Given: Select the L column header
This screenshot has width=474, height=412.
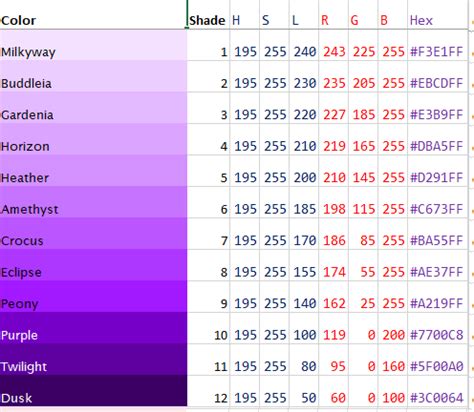Looking at the screenshot, I should pyautogui.click(x=304, y=15).
